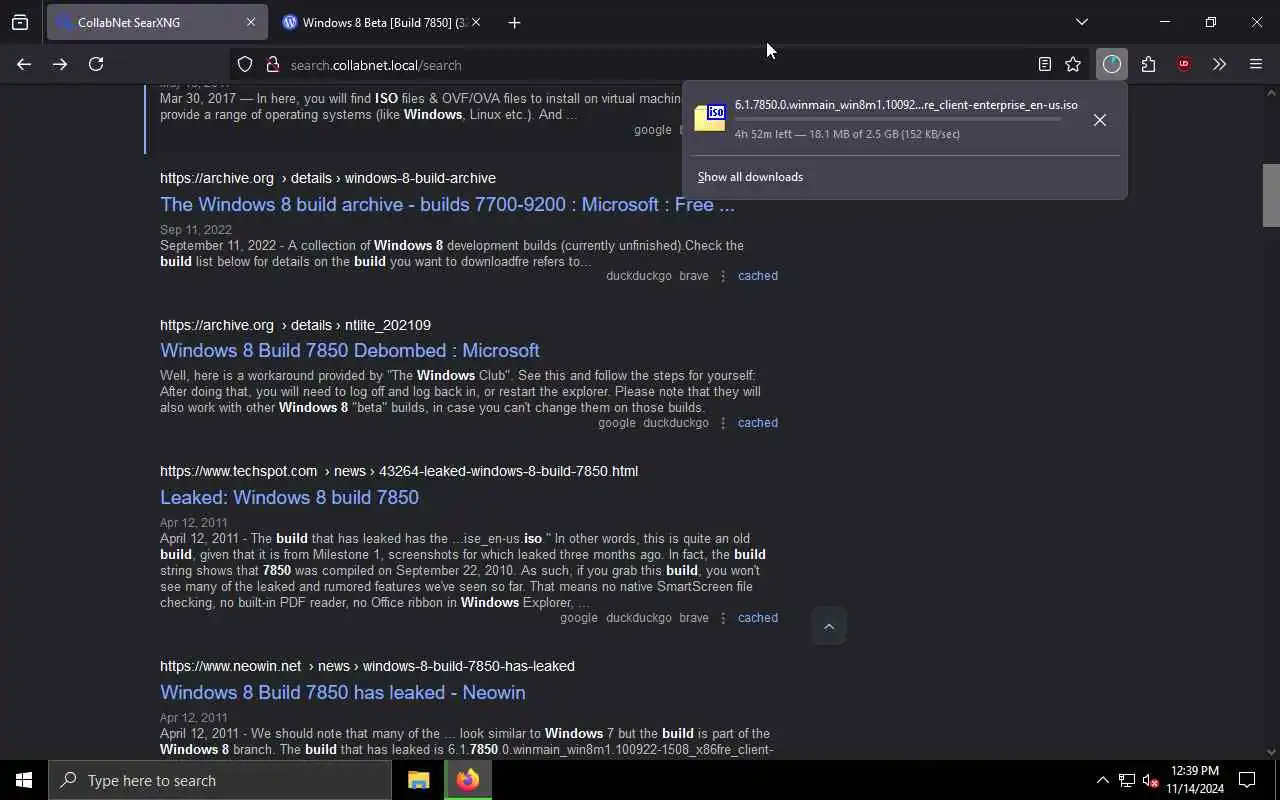Click the Firefox taskbar icon
Viewport: 1280px width, 800px height.
click(467, 780)
